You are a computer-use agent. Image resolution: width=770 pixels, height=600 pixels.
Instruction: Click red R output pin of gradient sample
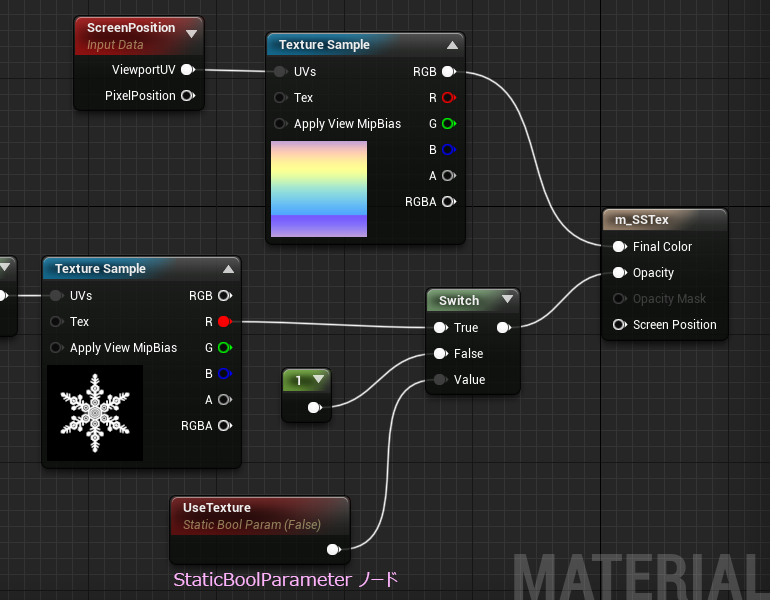click(449, 98)
